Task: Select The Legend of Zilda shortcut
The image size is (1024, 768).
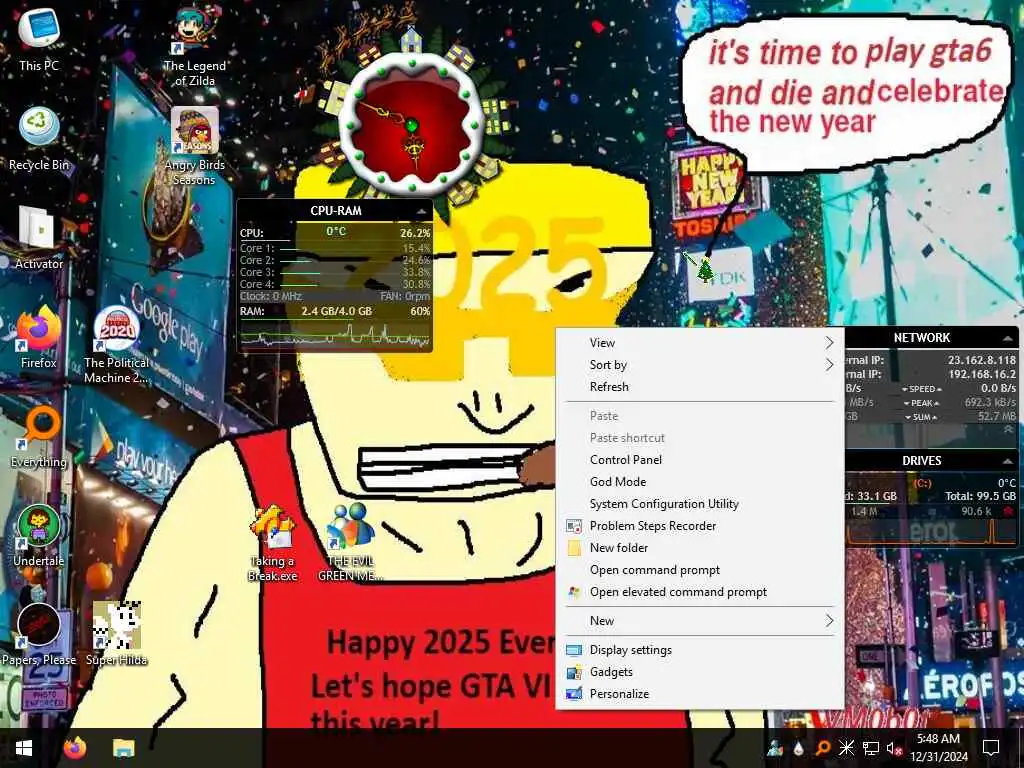Action: point(195,47)
